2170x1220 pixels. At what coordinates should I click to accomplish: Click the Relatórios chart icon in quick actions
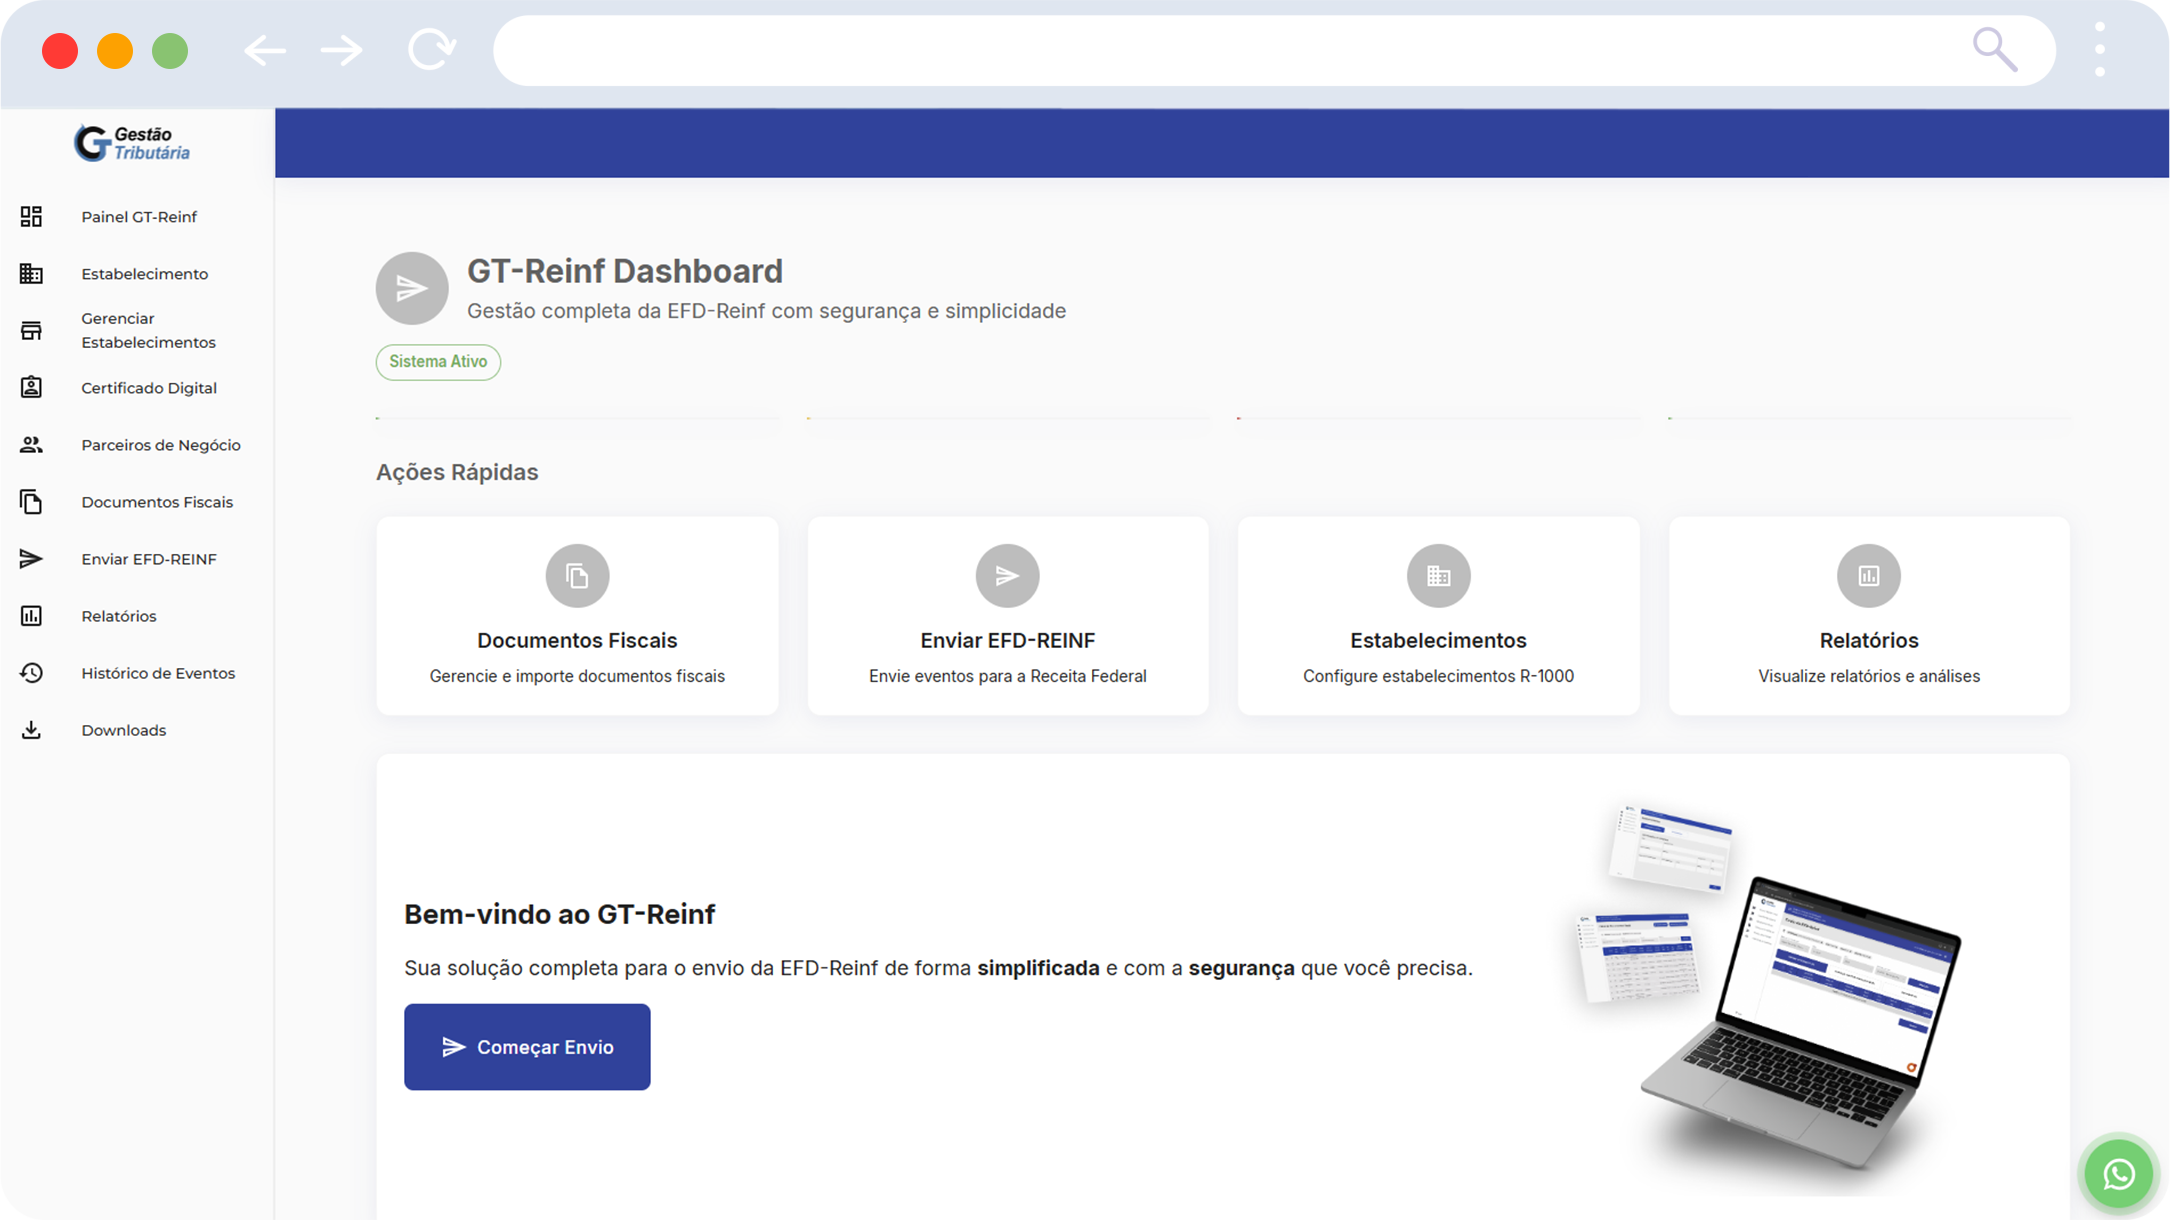(1868, 576)
